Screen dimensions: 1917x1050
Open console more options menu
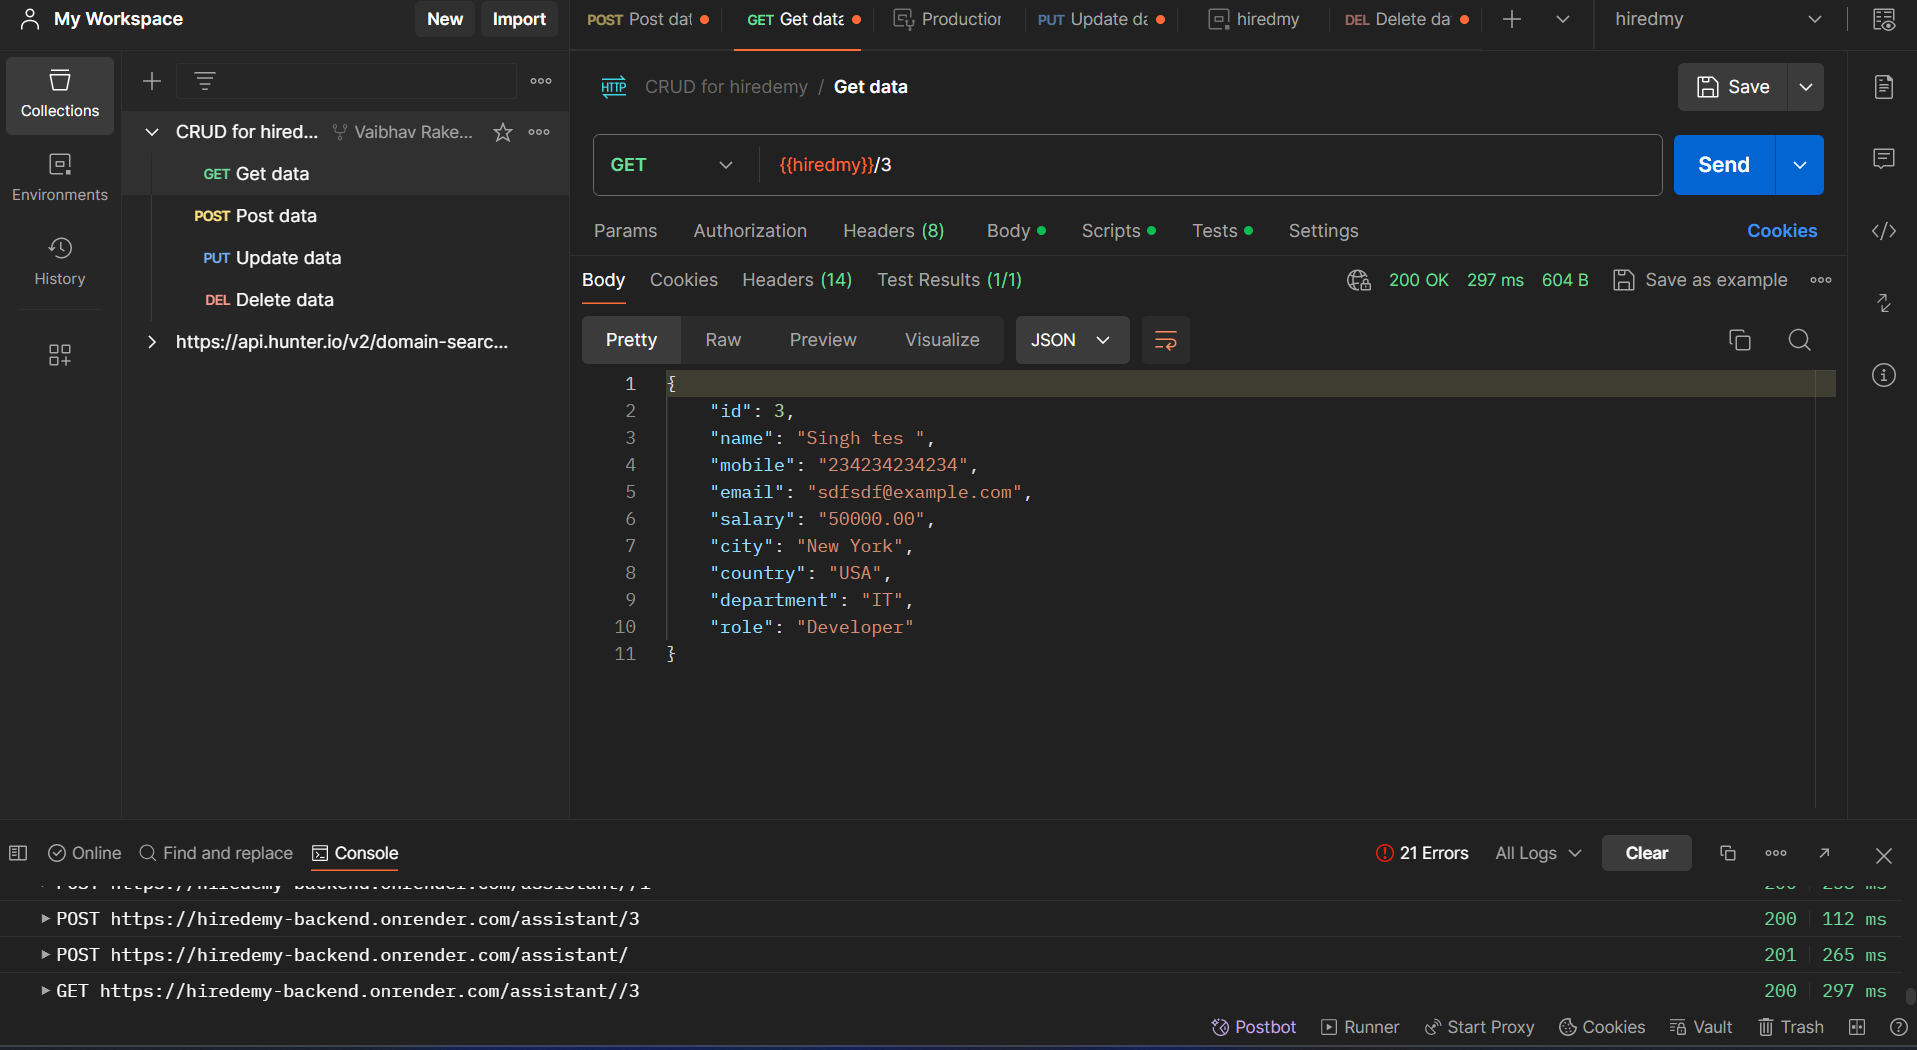[1776, 853]
